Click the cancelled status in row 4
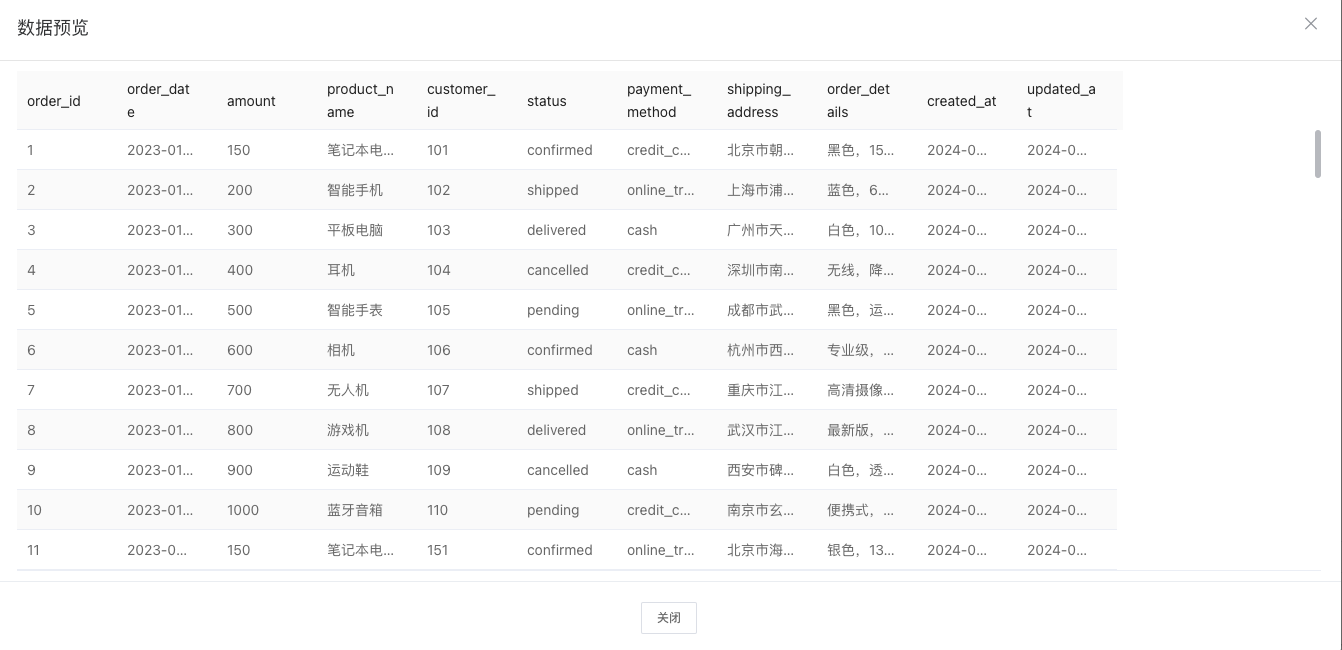 pyautogui.click(x=558, y=270)
